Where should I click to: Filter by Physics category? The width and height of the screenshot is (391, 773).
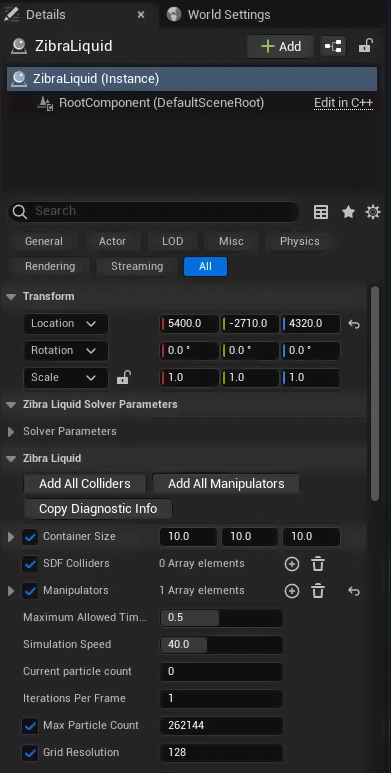(300, 242)
